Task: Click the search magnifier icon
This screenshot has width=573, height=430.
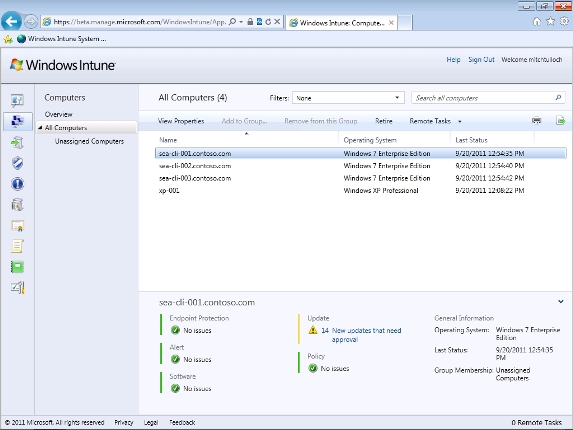Action: (x=558, y=98)
